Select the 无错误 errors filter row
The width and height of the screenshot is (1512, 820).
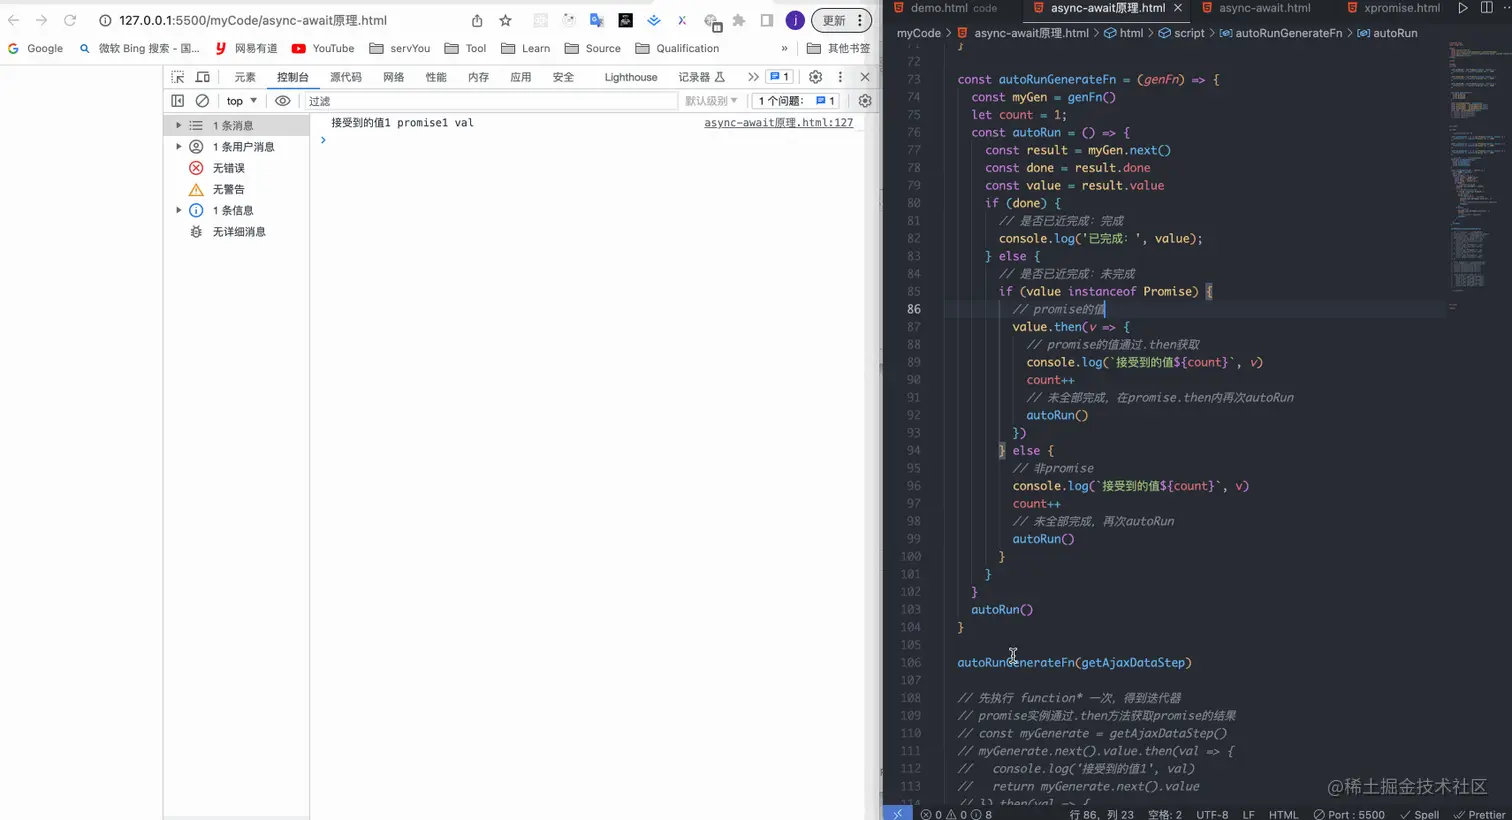pyautogui.click(x=235, y=168)
